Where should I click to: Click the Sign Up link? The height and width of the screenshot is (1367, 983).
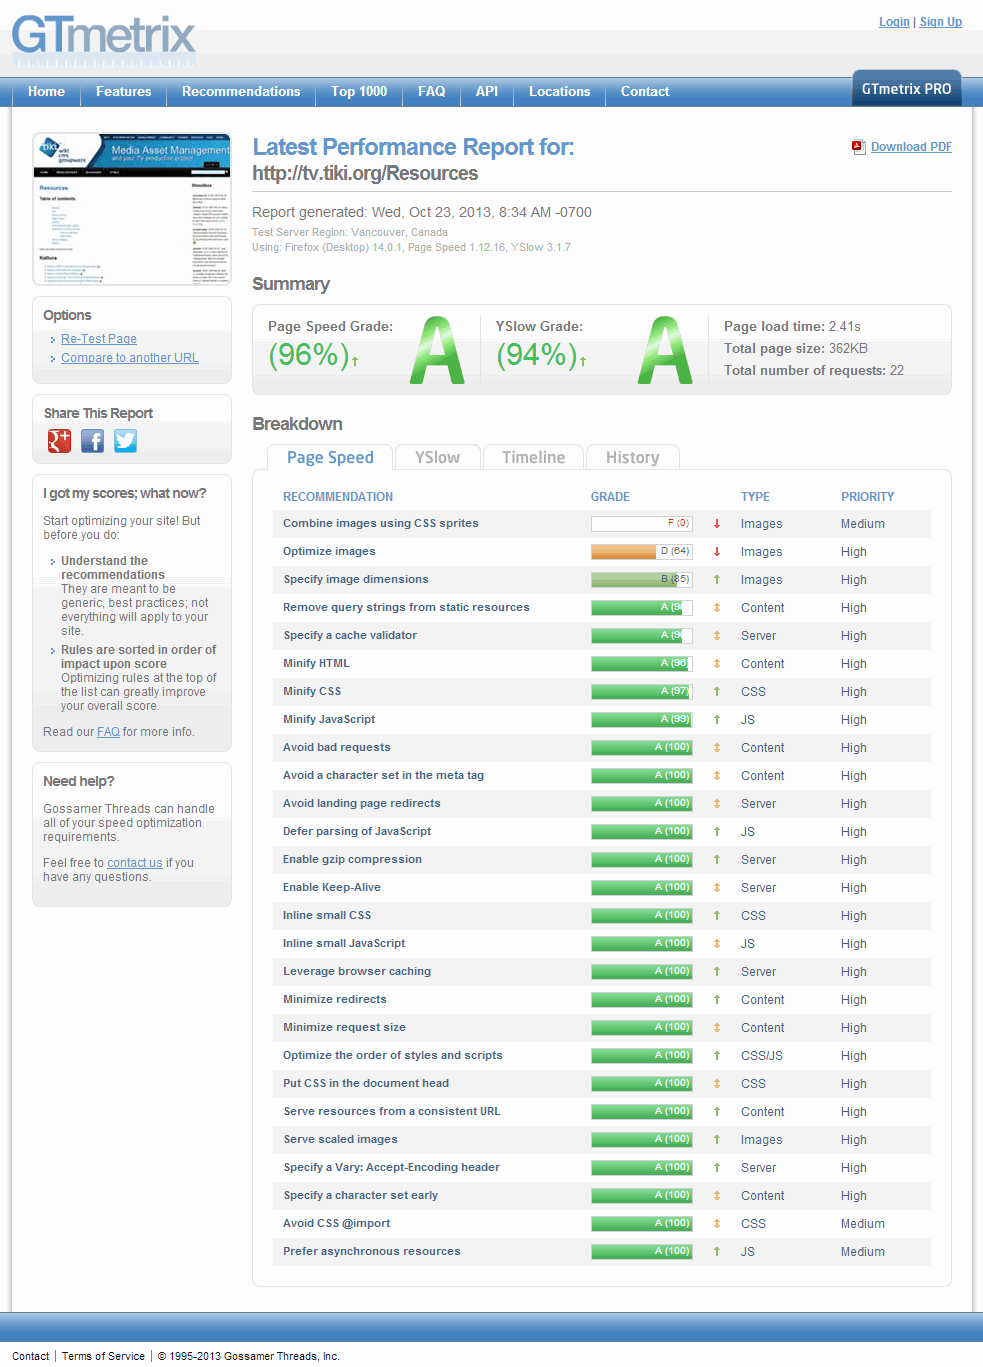(x=941, y=22)
